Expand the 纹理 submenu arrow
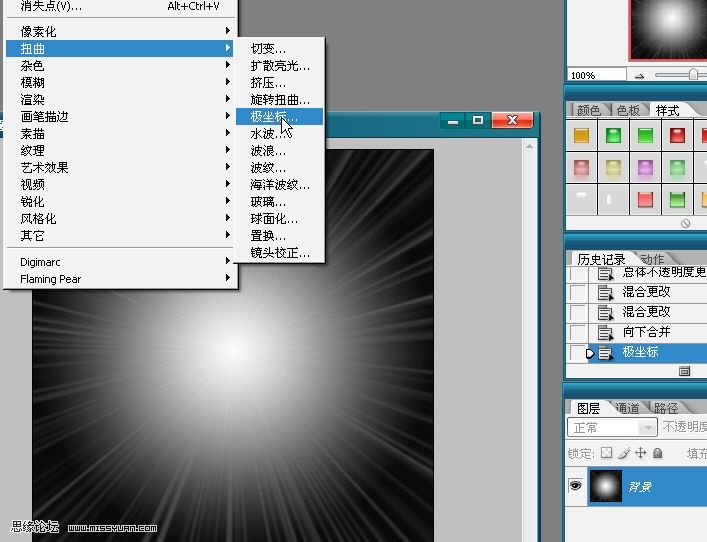707x542 pixels. (x=228, y=150)
